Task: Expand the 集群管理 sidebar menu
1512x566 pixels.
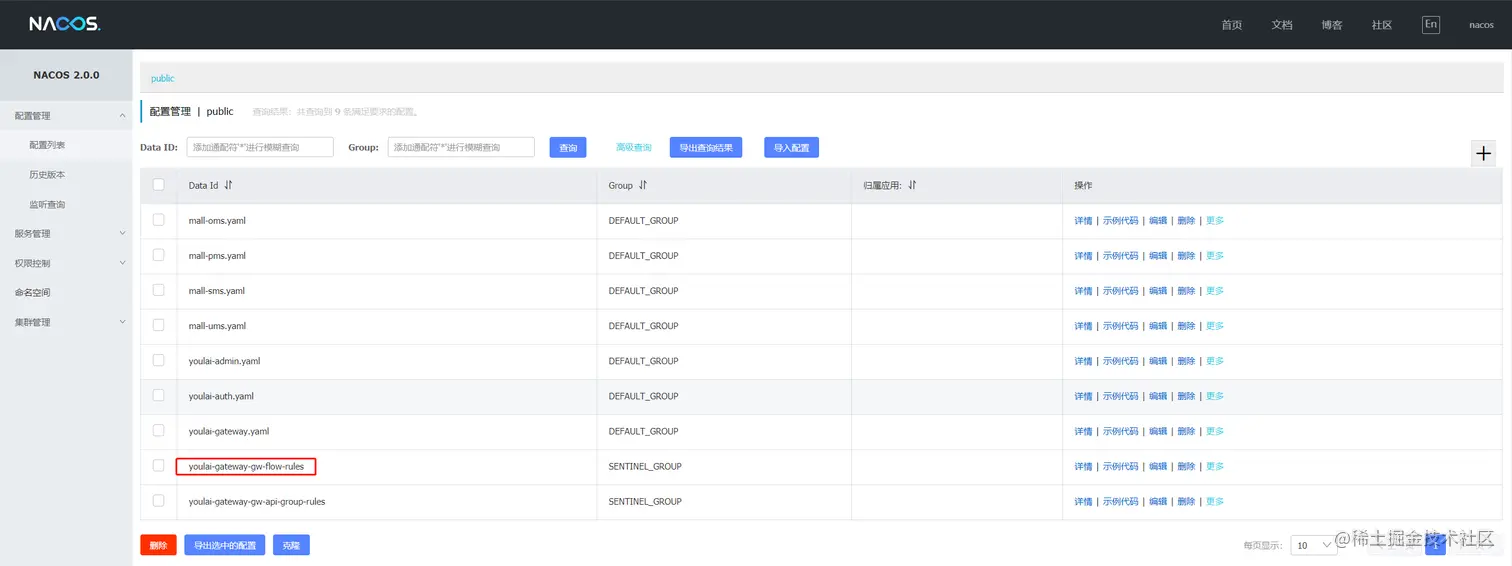Action: point(66,322)
